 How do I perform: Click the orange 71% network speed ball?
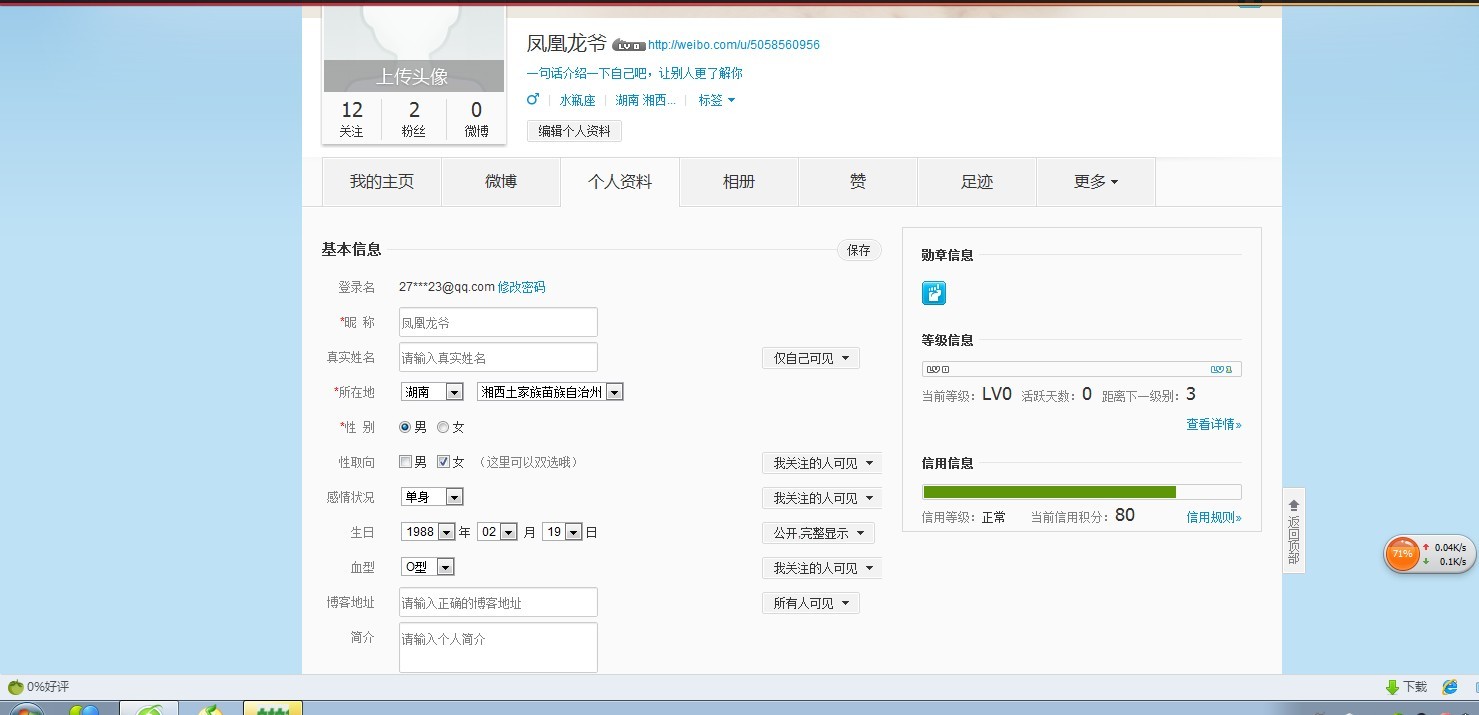coord(1402,554)
